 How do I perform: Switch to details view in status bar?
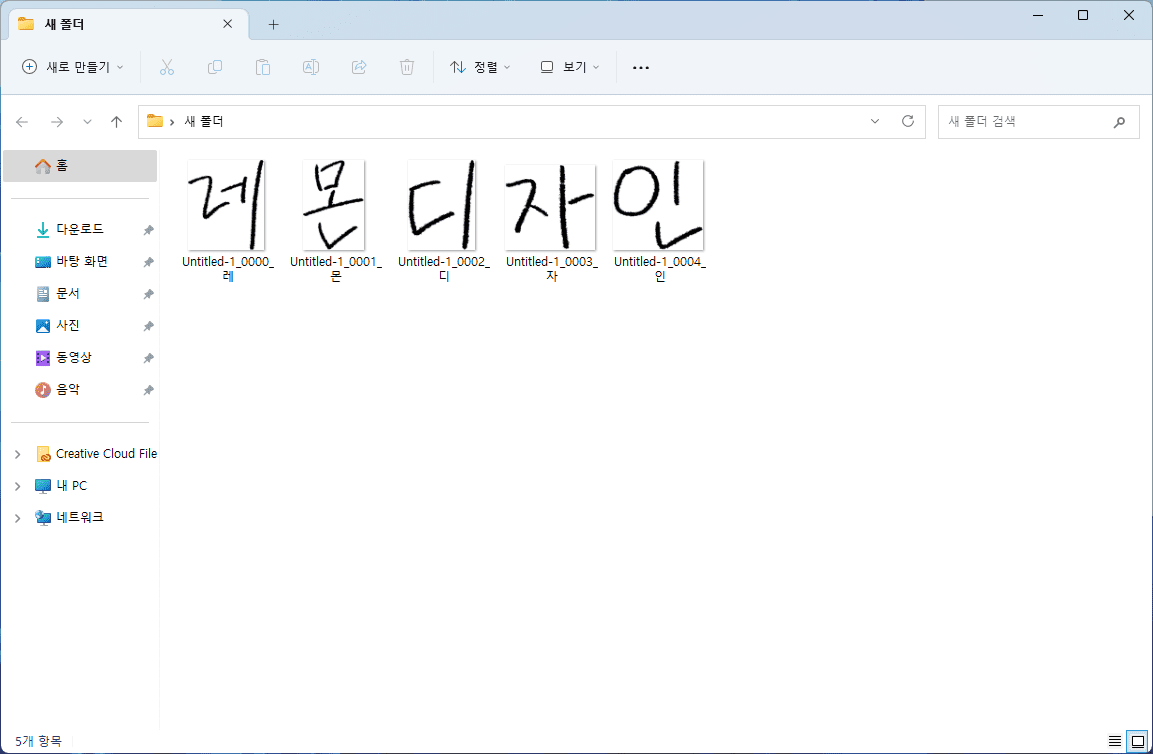point(1112,741)
